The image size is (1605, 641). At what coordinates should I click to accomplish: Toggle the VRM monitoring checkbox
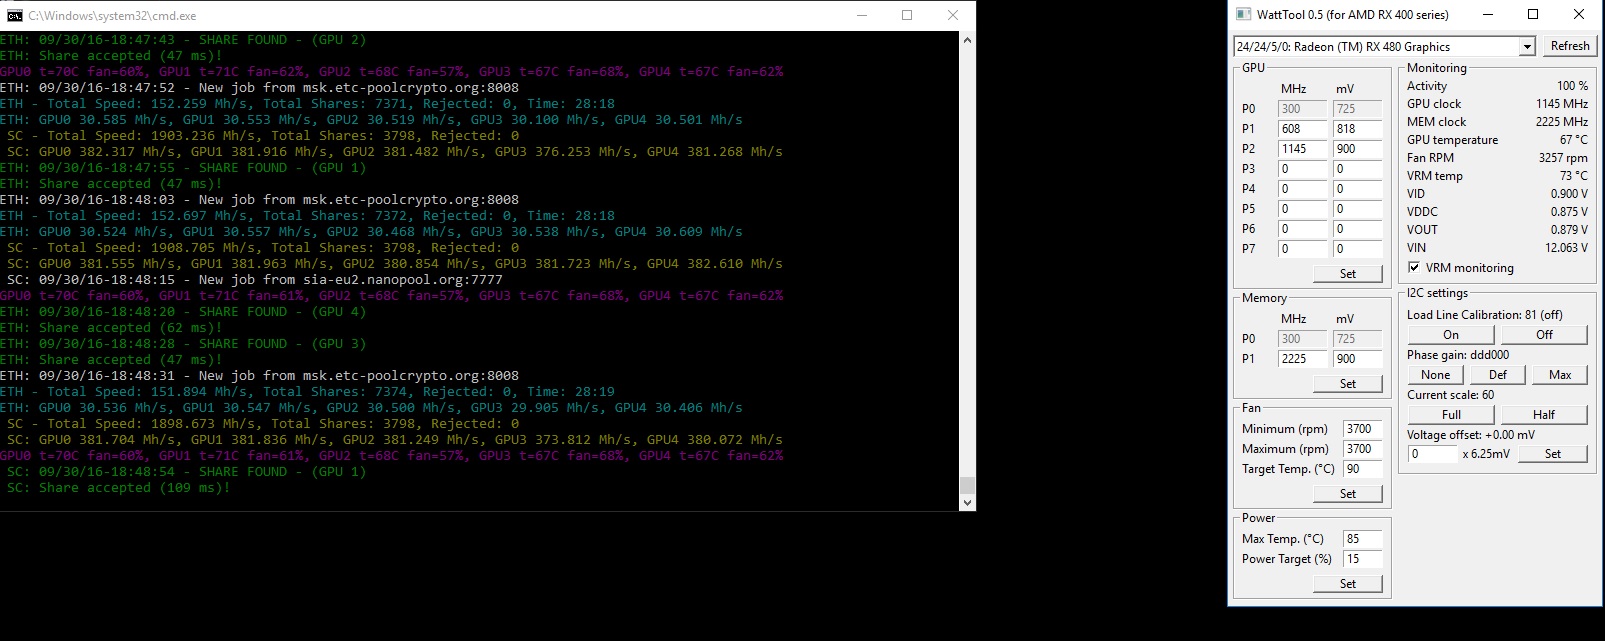click(x=1414, y=268)
